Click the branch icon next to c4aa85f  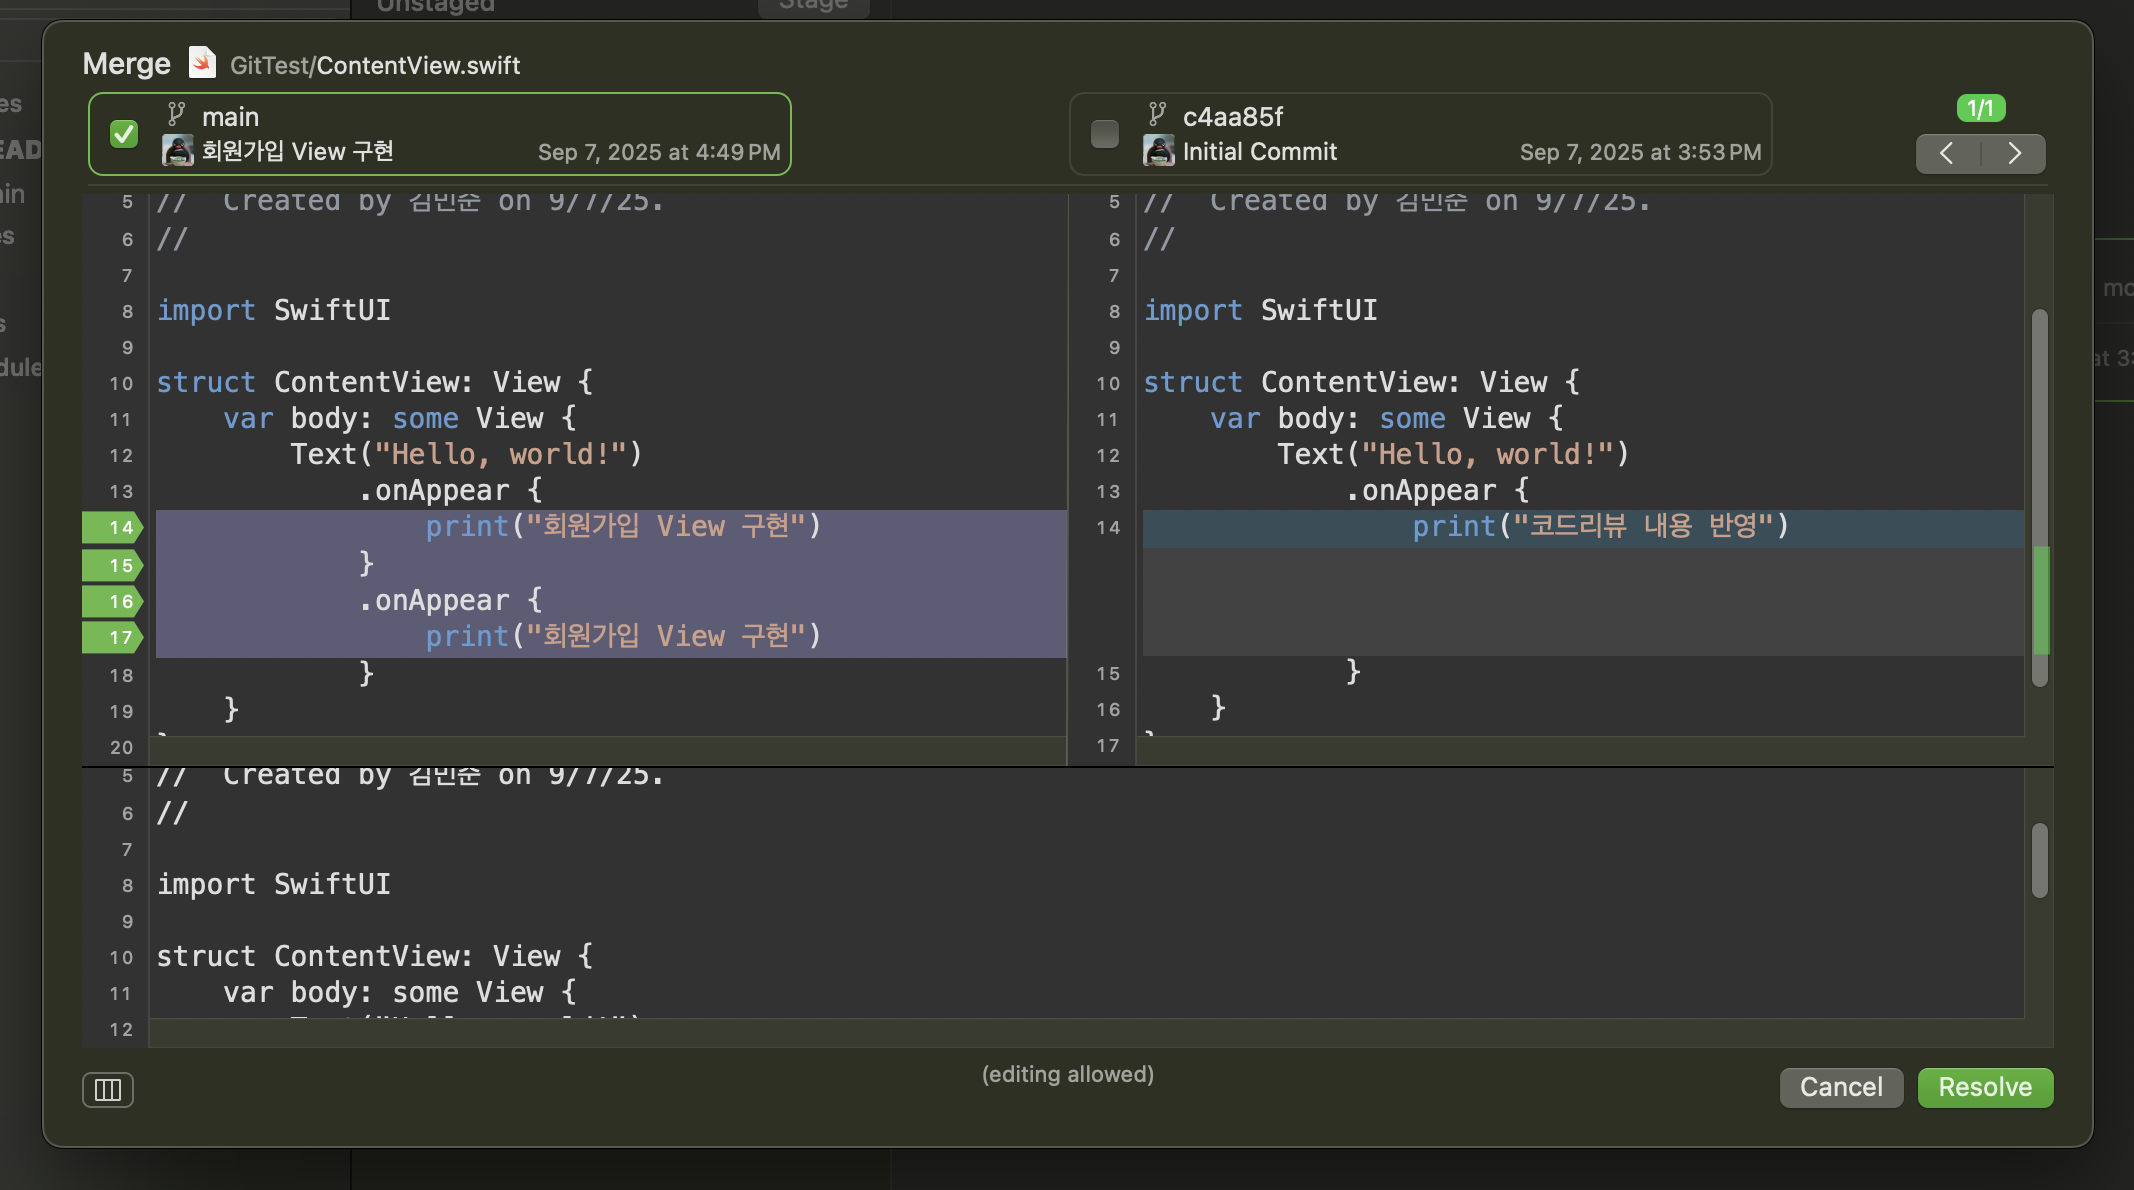pos(1157,114)
